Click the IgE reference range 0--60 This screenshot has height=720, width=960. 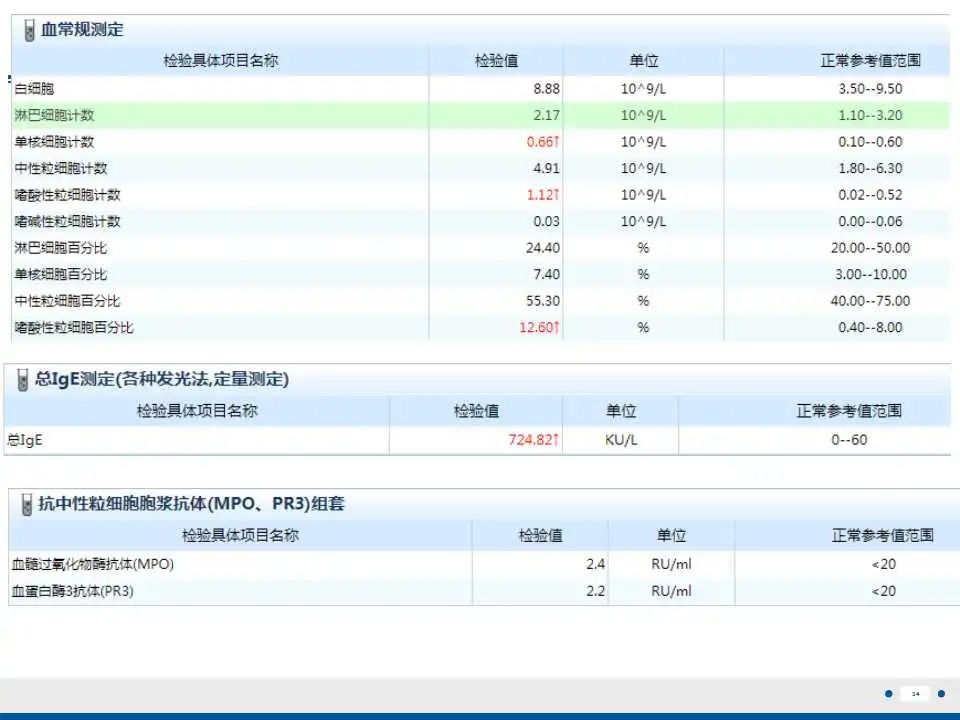click(x=849, y=440)
